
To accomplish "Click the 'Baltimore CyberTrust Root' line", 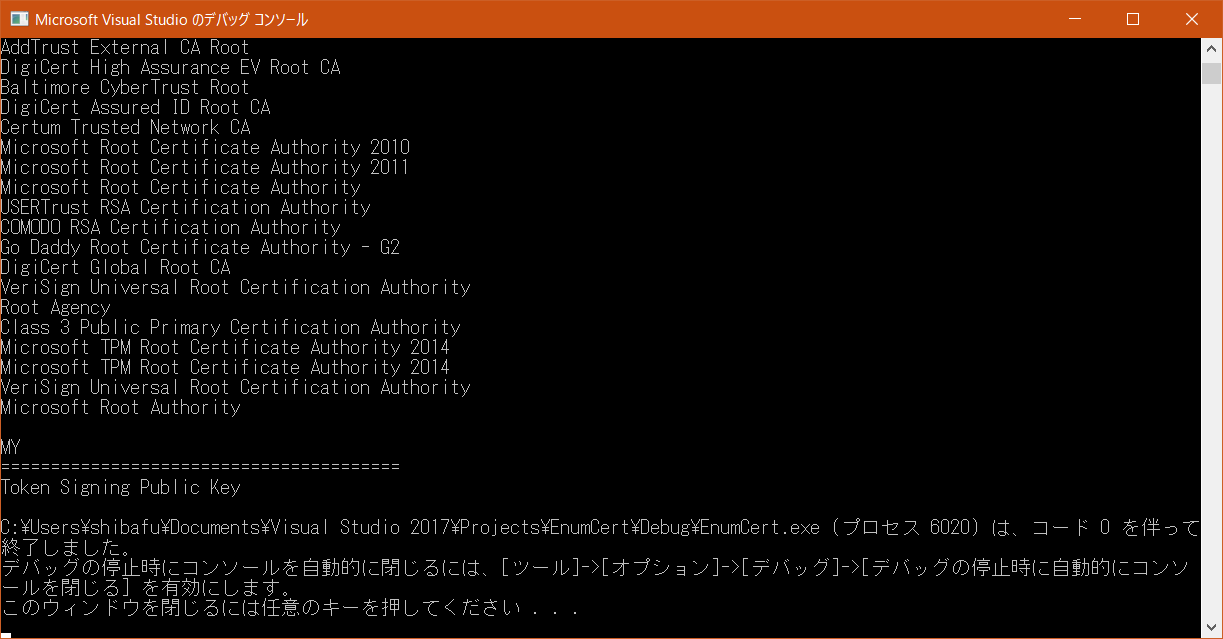I will tap(125, 88).
